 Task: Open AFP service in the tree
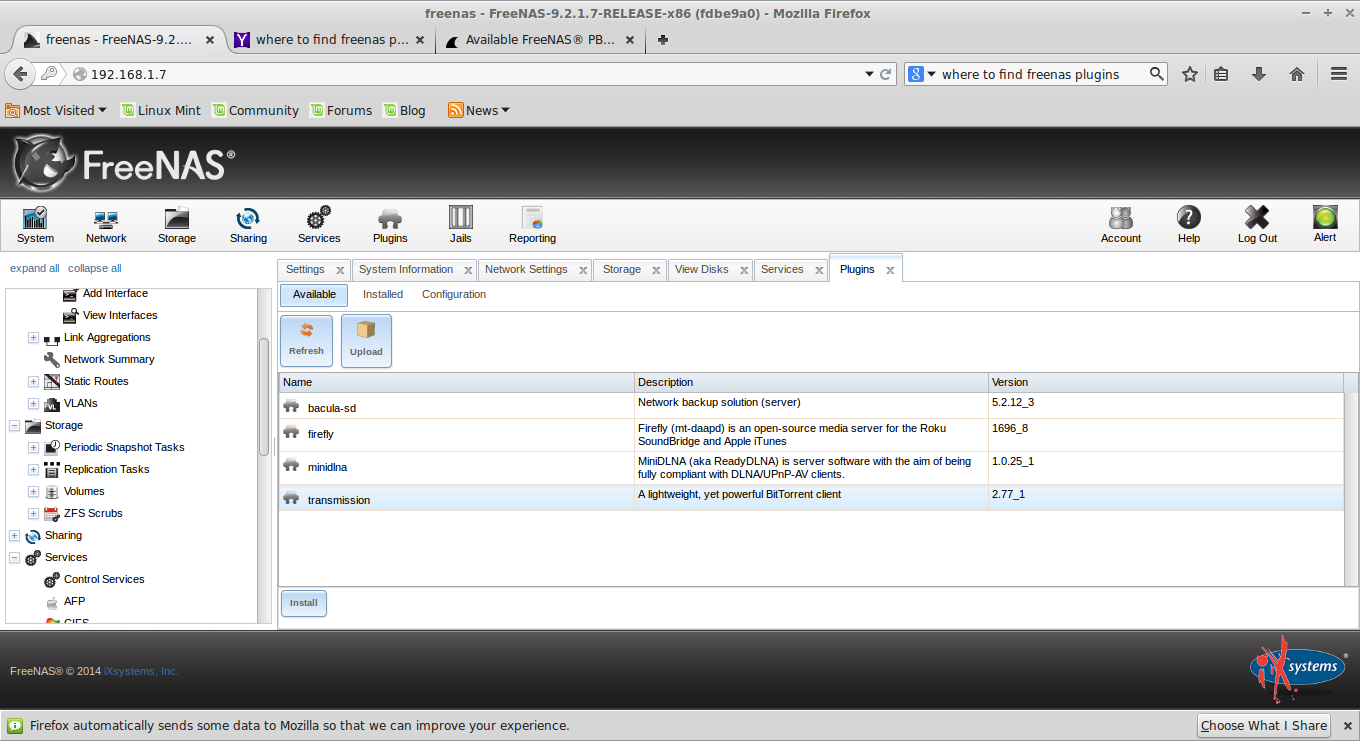point(74,601)
